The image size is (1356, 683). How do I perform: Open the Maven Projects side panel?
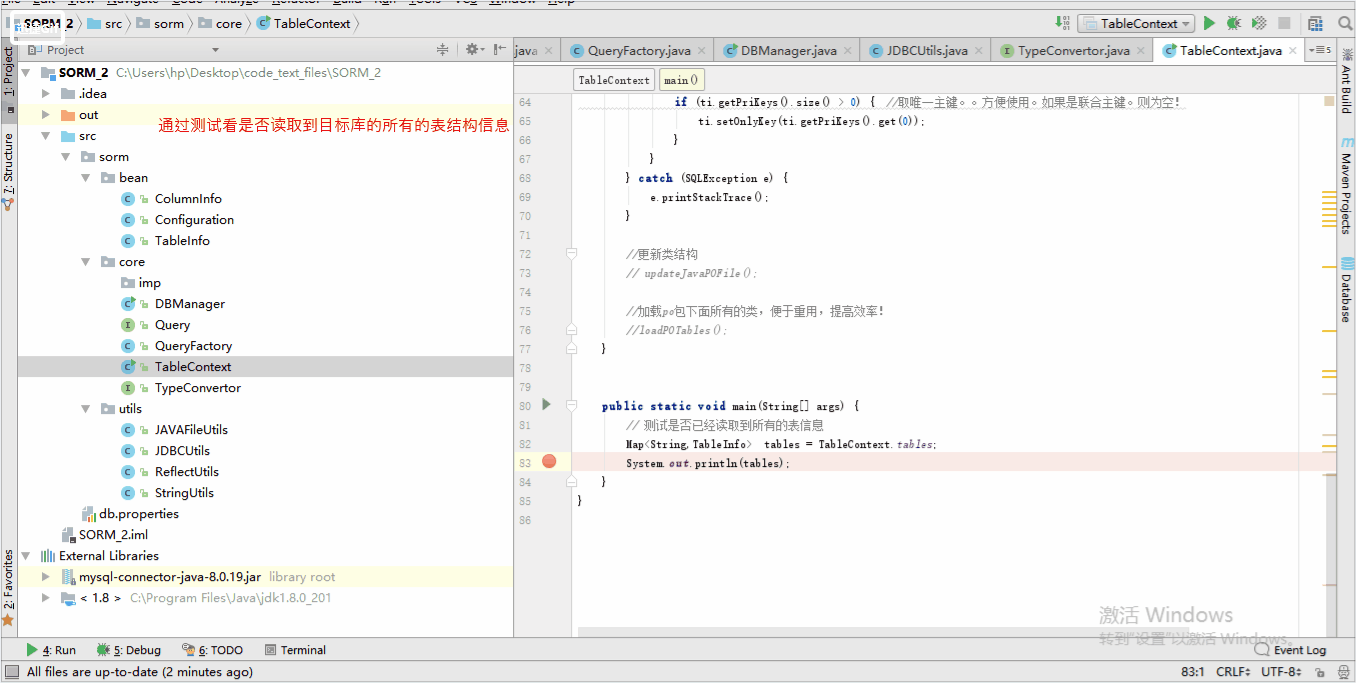(x=1346, y=187)
